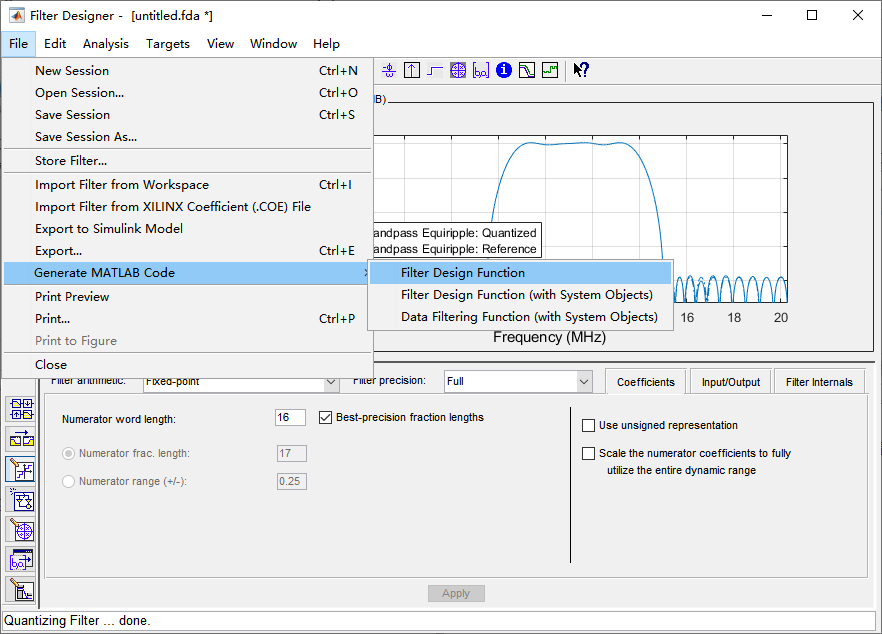Viewport: 882px width, 634px height.
Task: Open the Create Multirate Filter sidebar panel
Action: [x=20, y=407]
